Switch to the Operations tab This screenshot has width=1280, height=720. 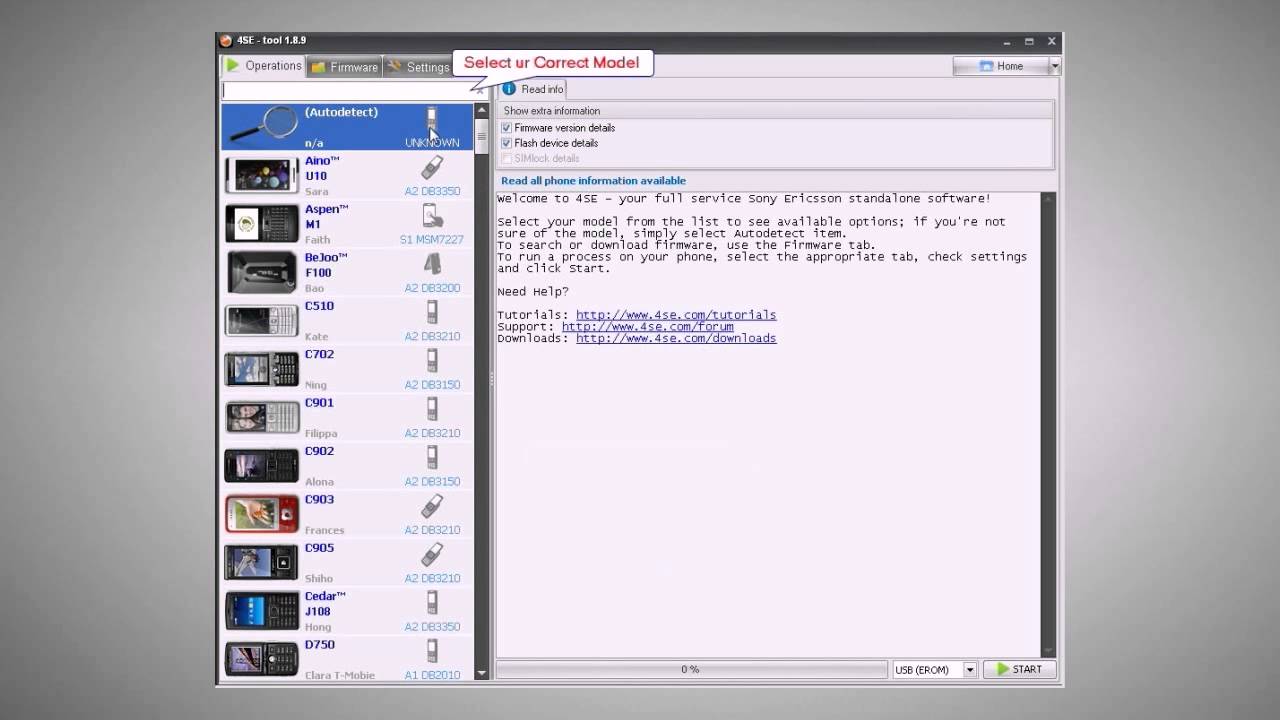[263, 66]
